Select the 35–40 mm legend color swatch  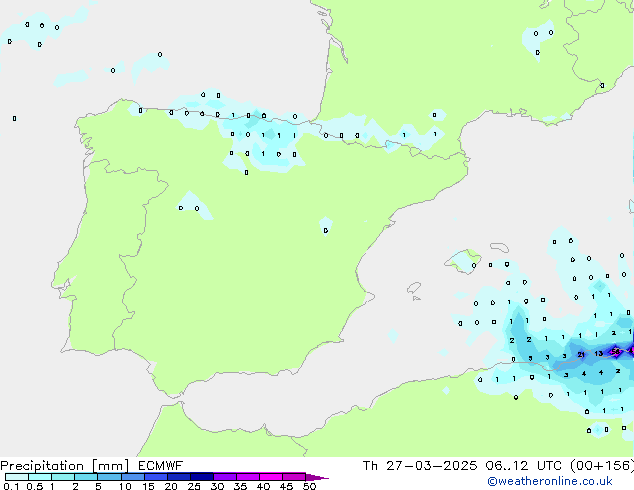(248, 477)
